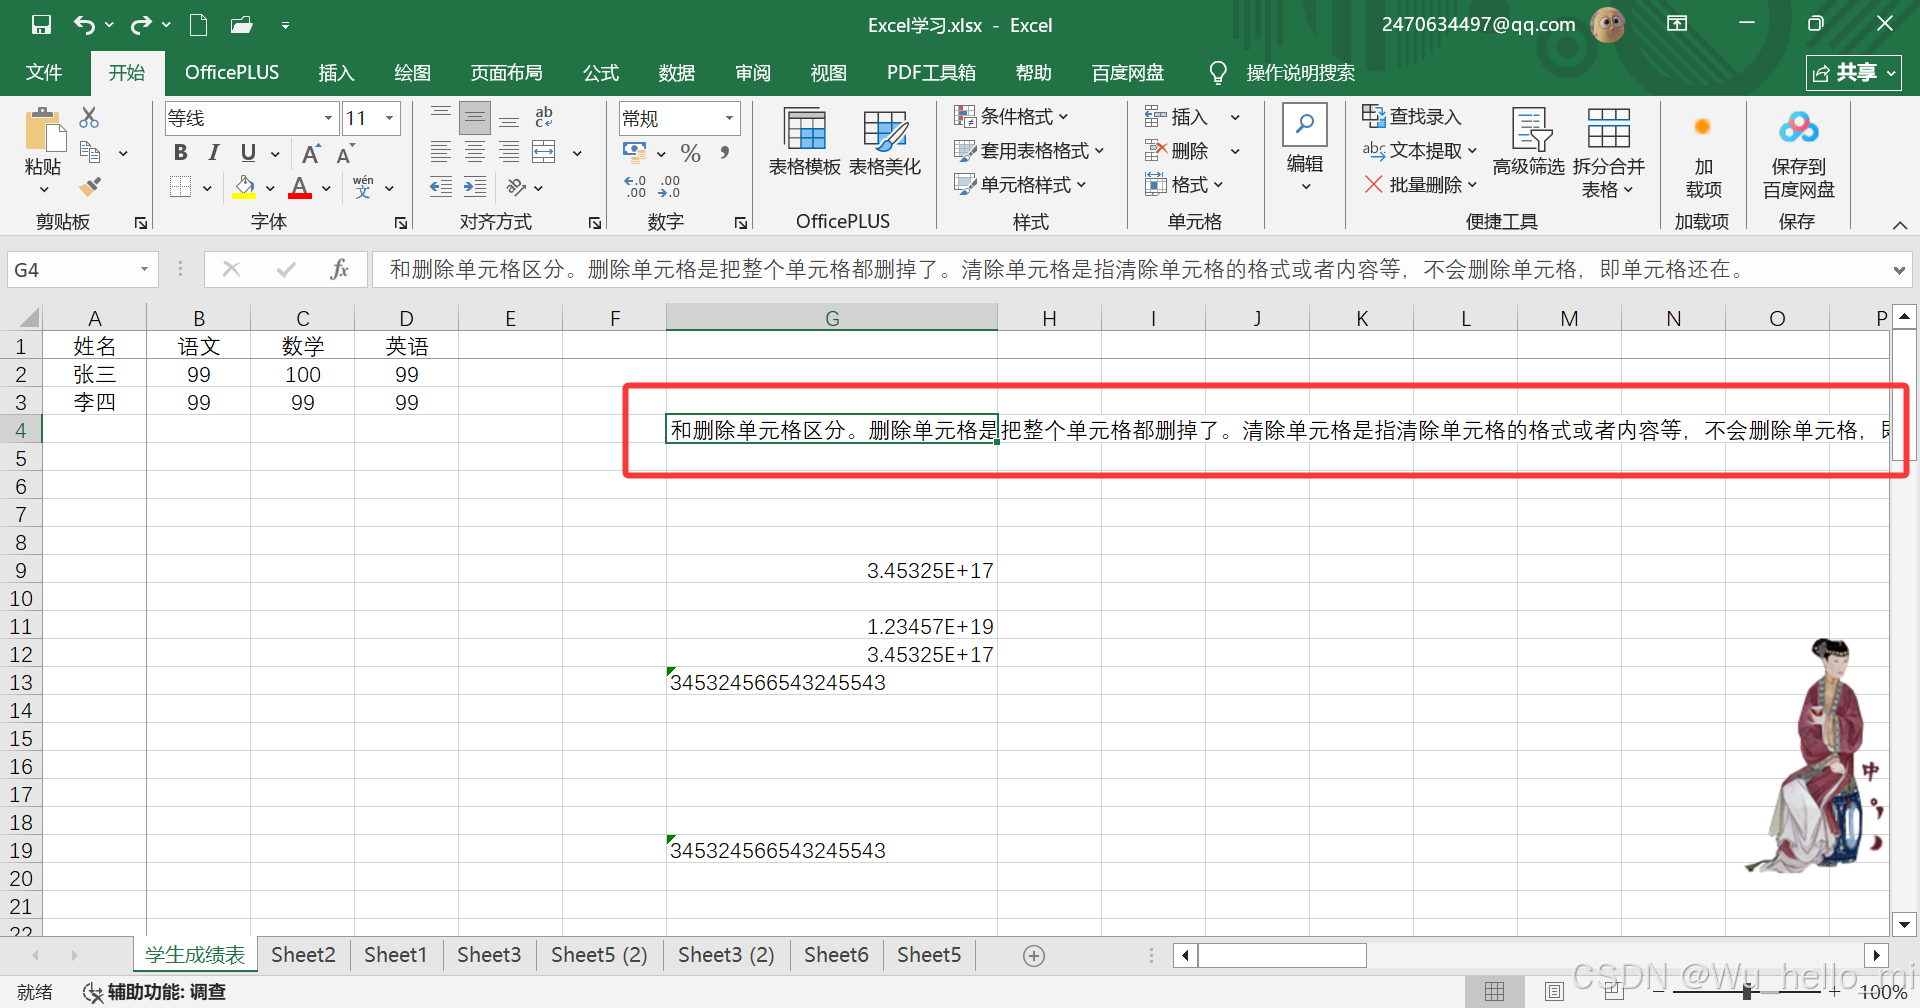The width and height of the screenshot is (1920, 1008).
Task: Toggle bold formatting
Action: coord(180,153)
